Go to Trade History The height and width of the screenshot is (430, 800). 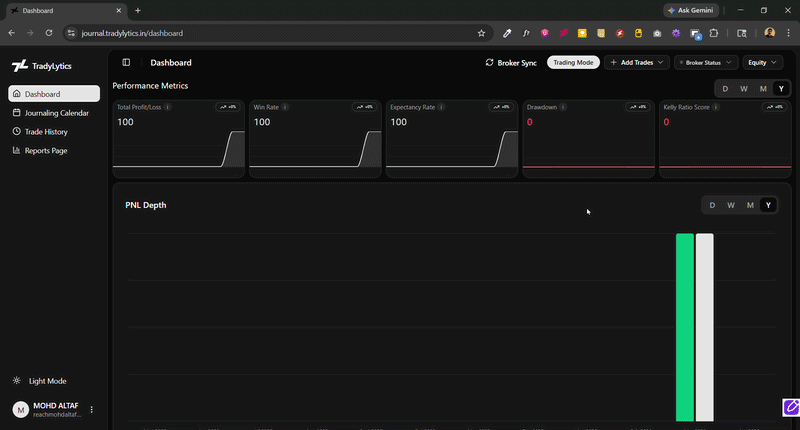tap(45, 132)
